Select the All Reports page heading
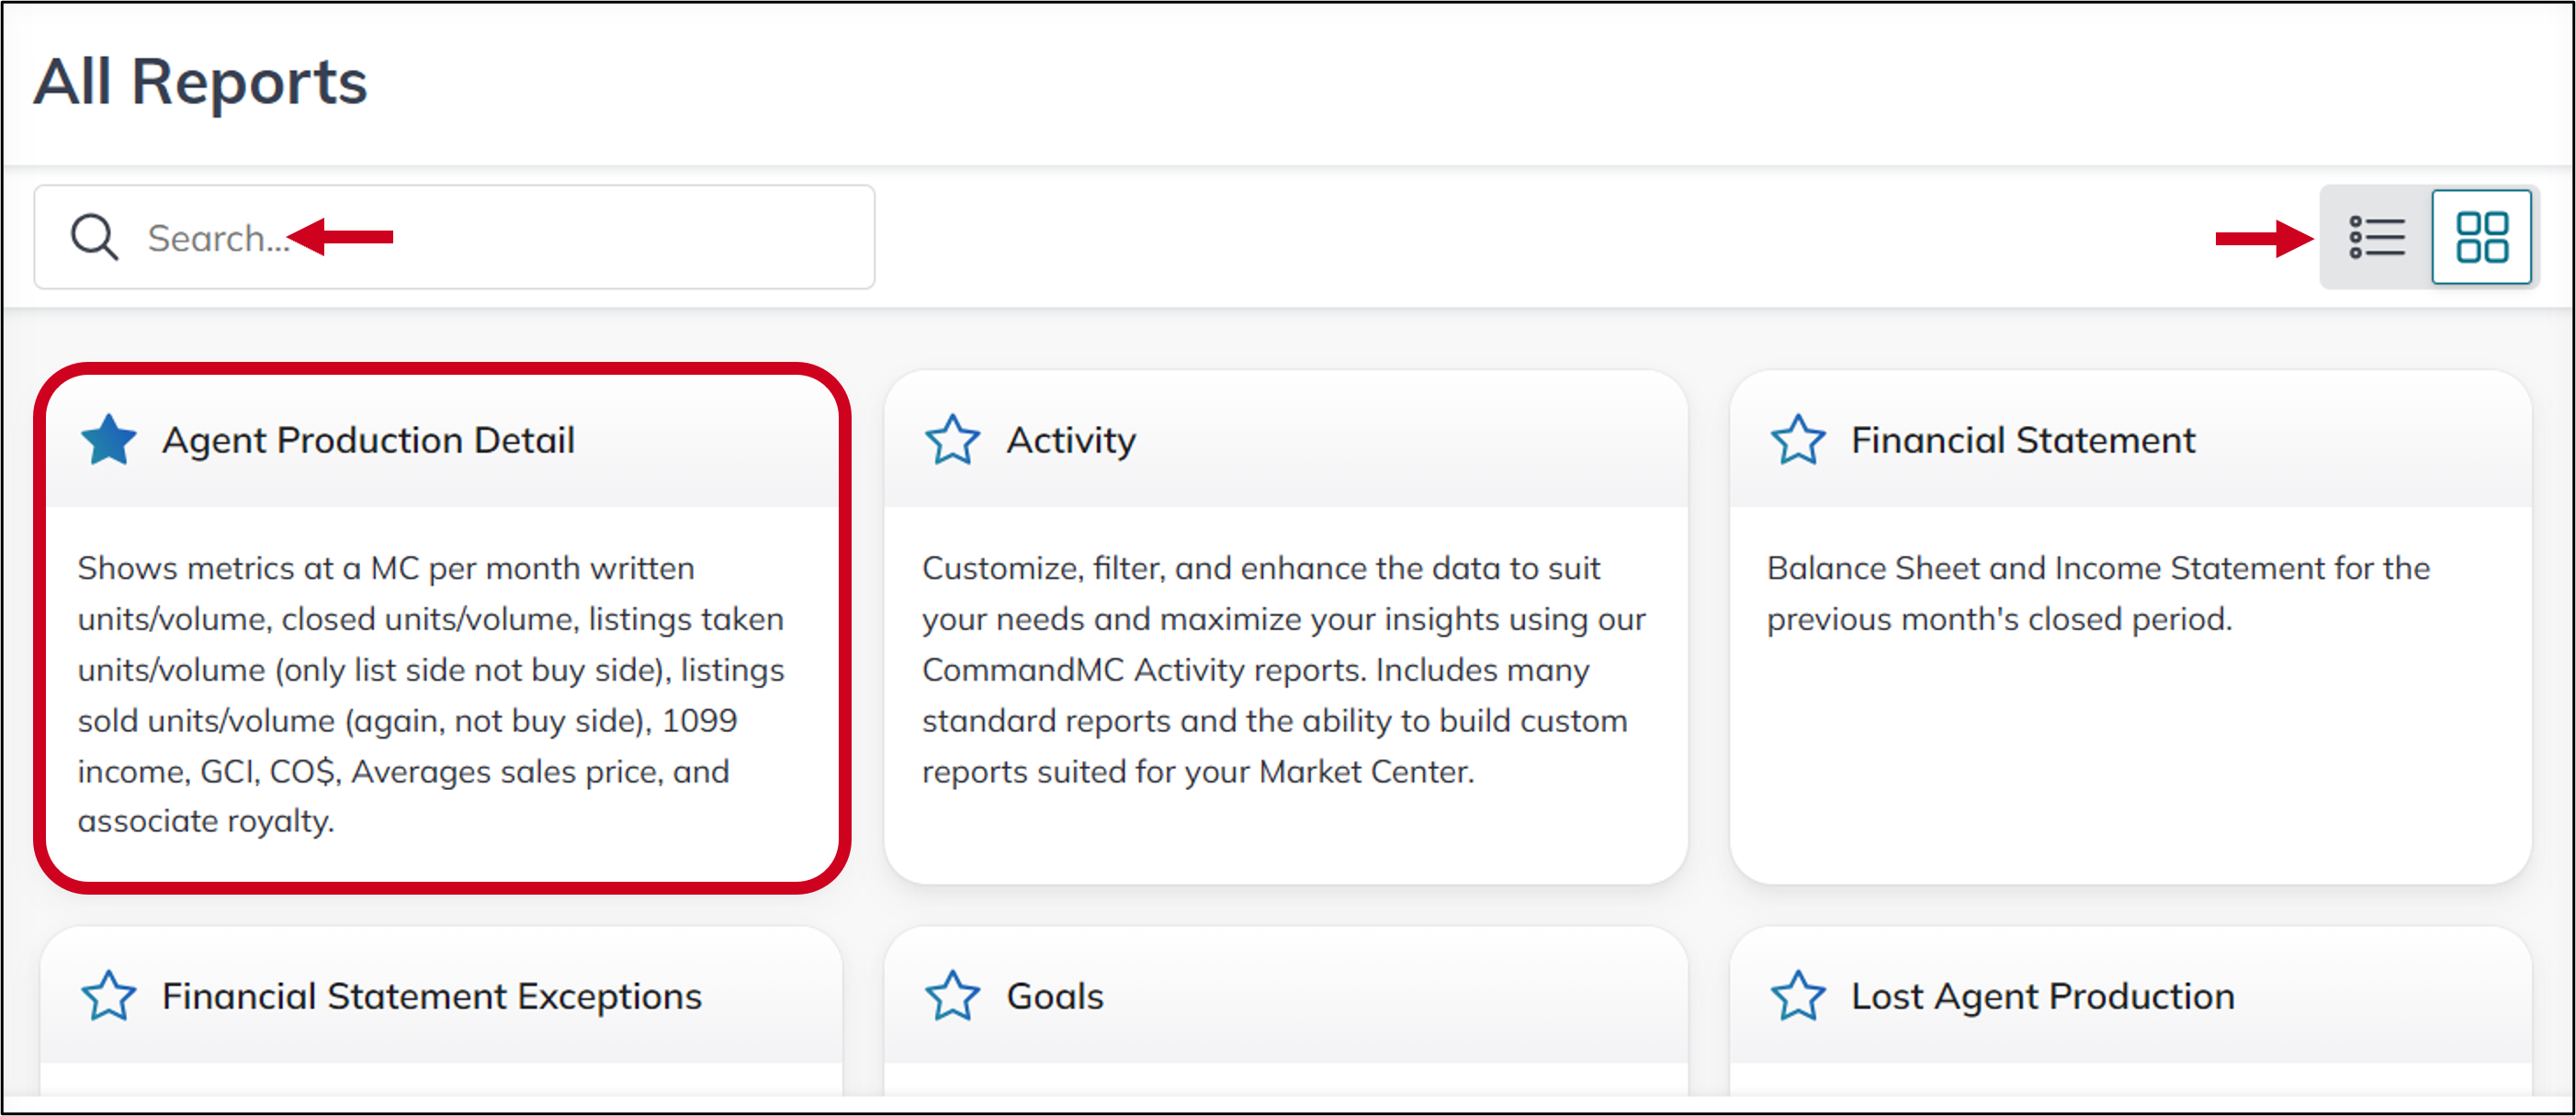Image resolution: width=2576 pixels, height=1116 pixels. 200,82
